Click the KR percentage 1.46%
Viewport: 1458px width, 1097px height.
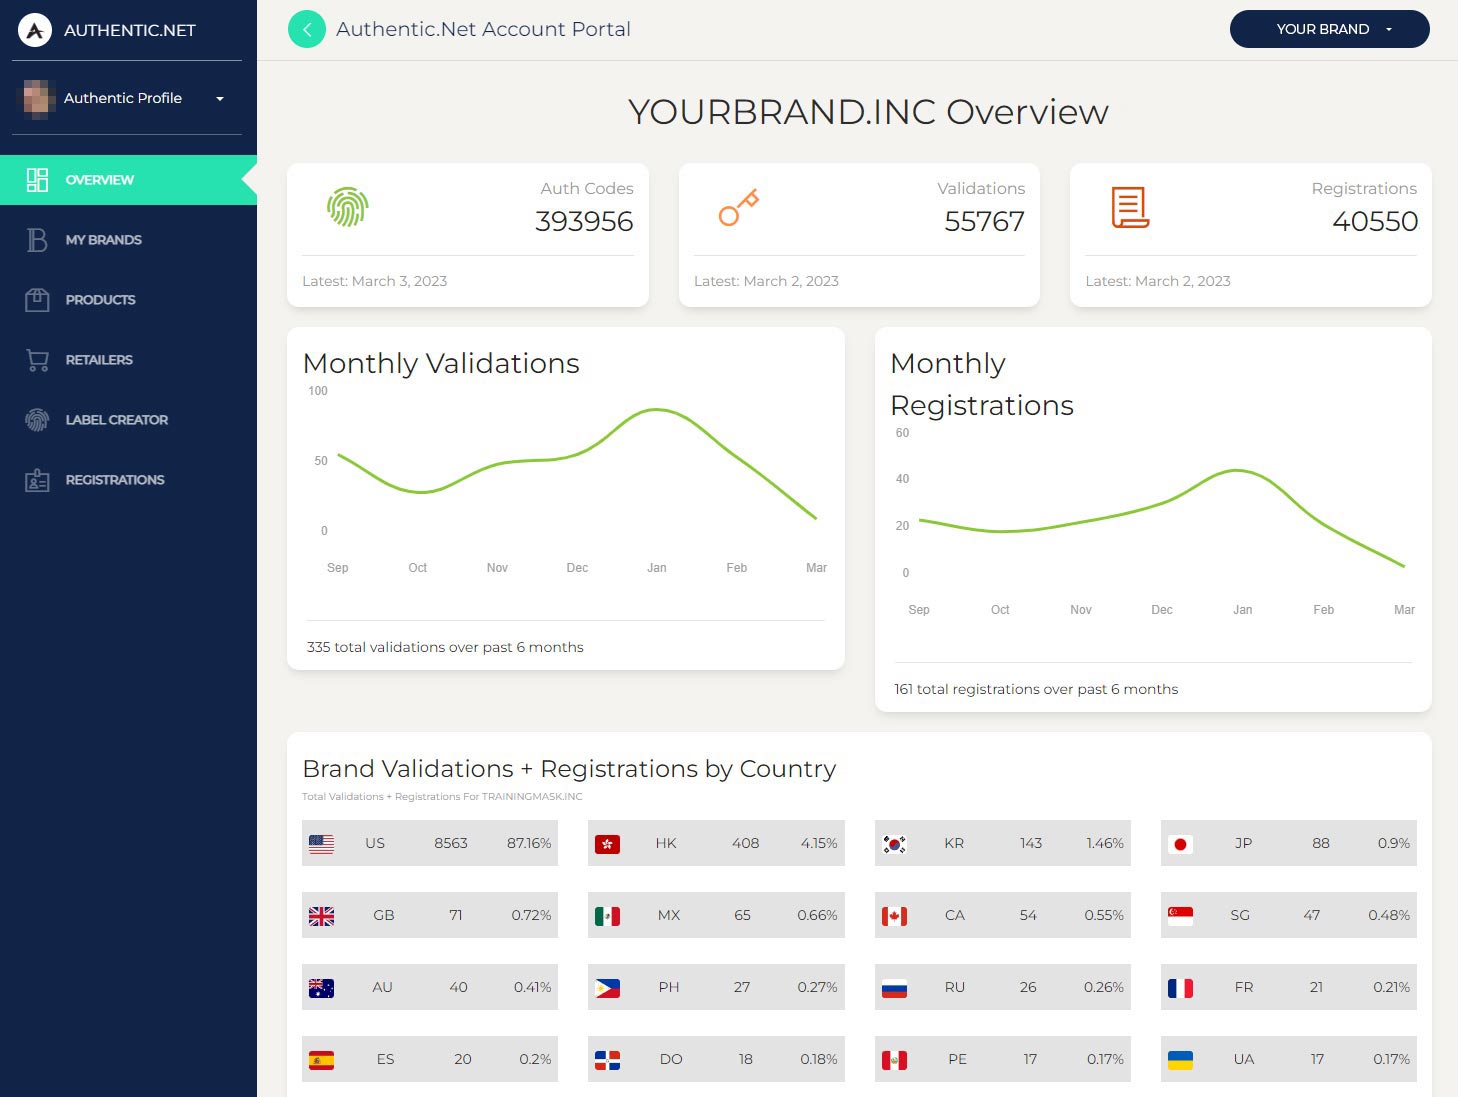tap(1105, 843)
